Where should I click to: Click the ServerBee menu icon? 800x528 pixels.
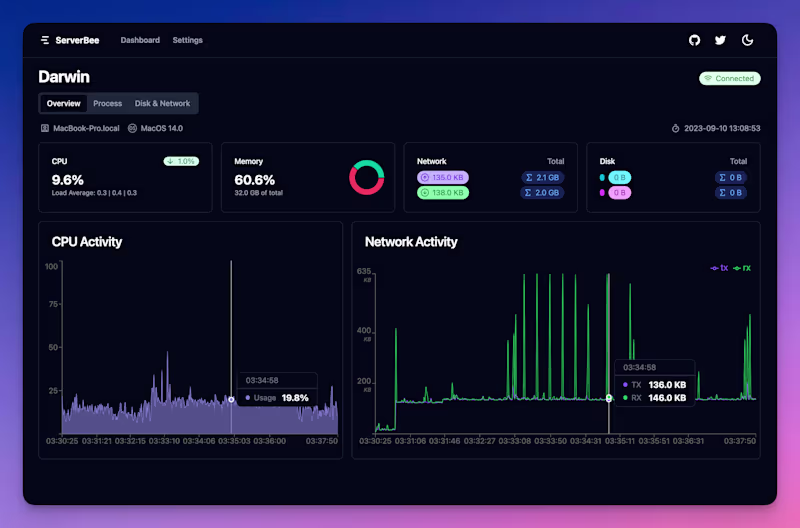coord(45,40)
